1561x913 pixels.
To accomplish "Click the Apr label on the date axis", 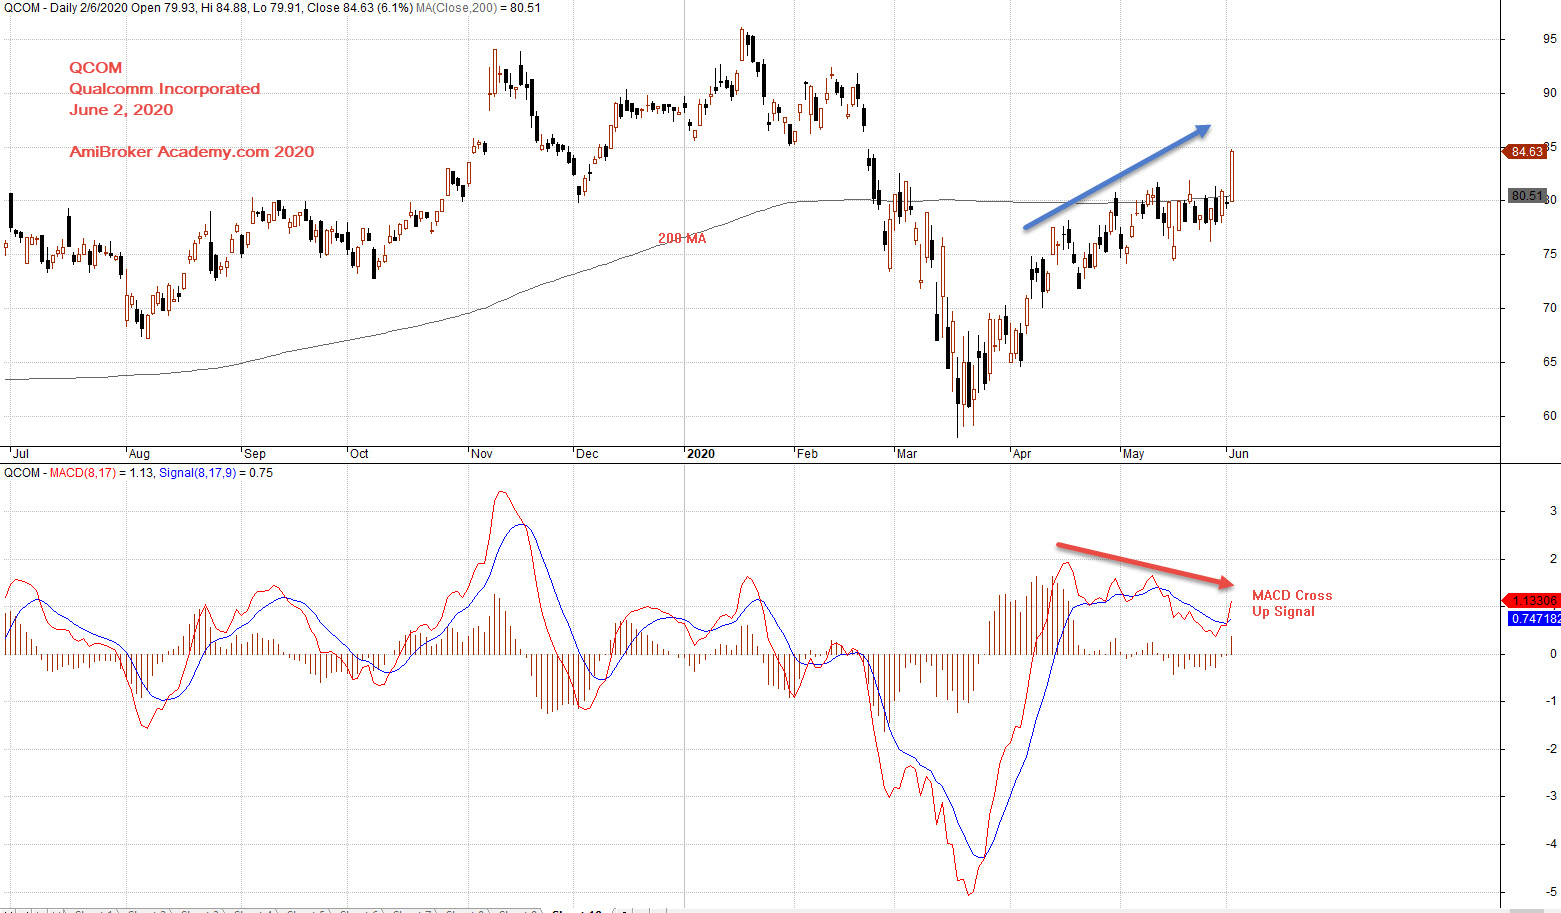I will pos(1022,454).
